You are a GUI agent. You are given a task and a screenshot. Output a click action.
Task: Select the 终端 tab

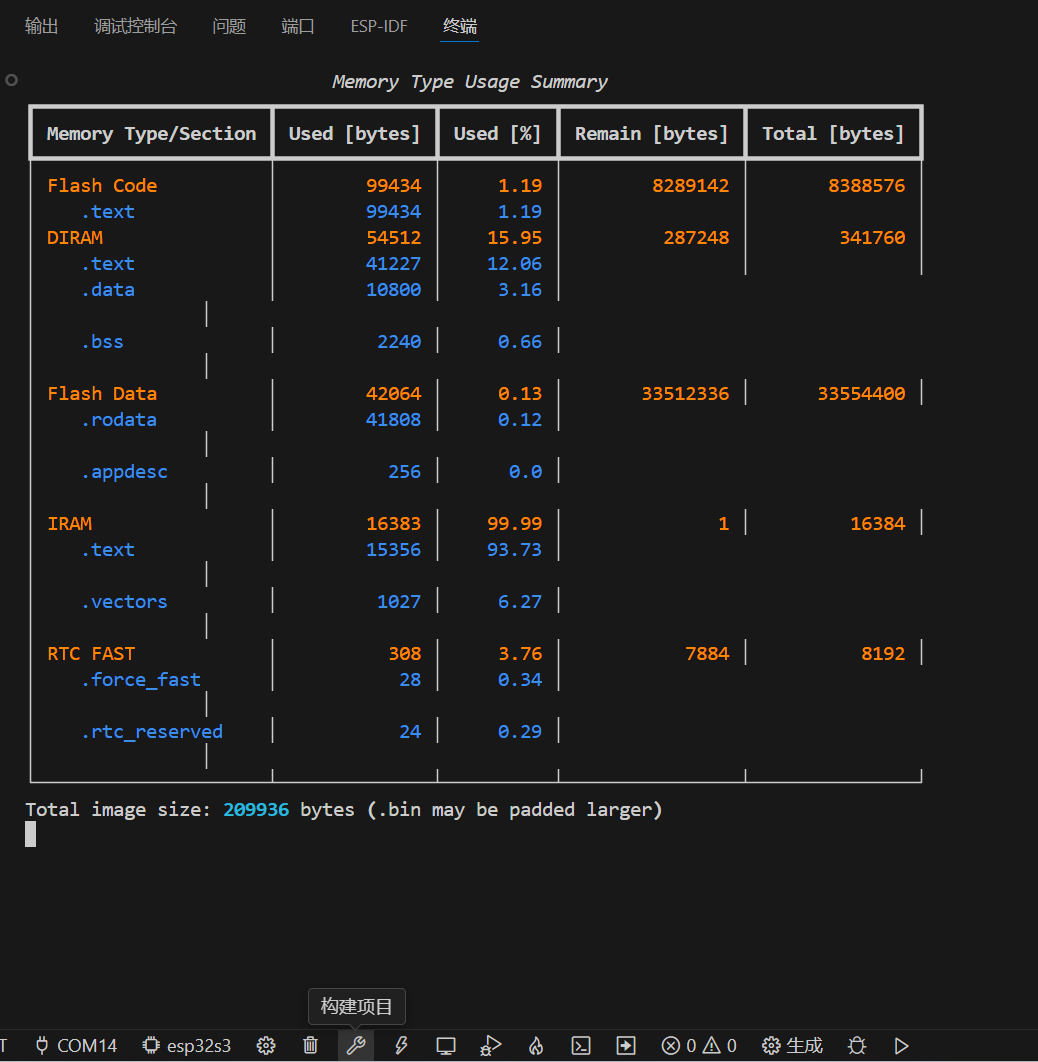460,26
